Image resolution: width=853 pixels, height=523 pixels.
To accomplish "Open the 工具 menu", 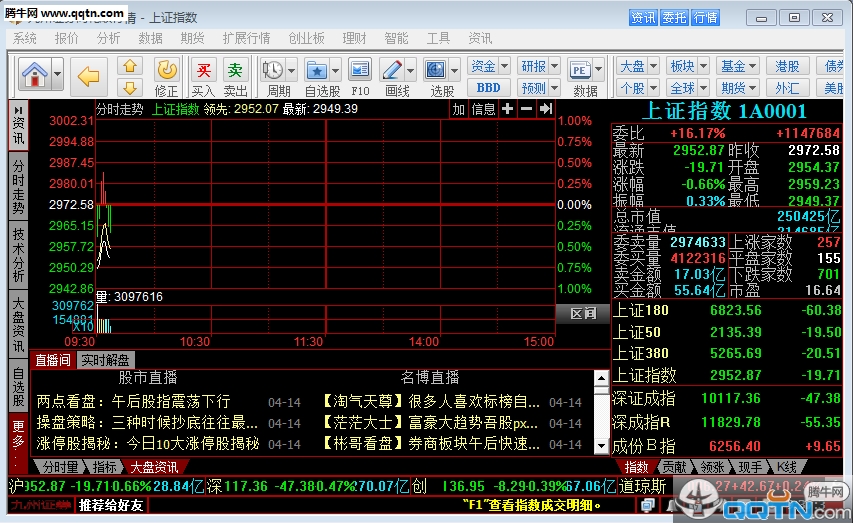I will pos(438,38).
